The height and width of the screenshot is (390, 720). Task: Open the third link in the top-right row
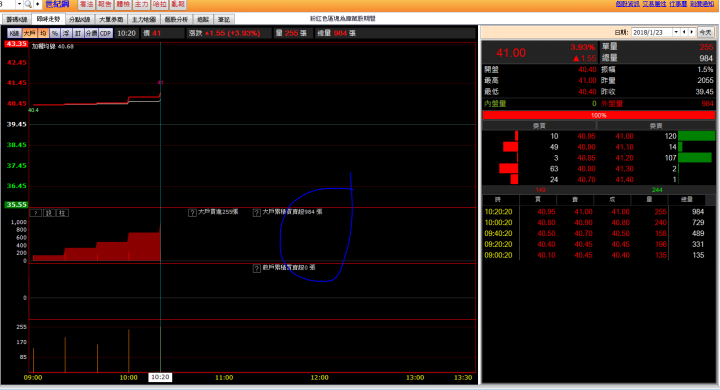point(678,4)
